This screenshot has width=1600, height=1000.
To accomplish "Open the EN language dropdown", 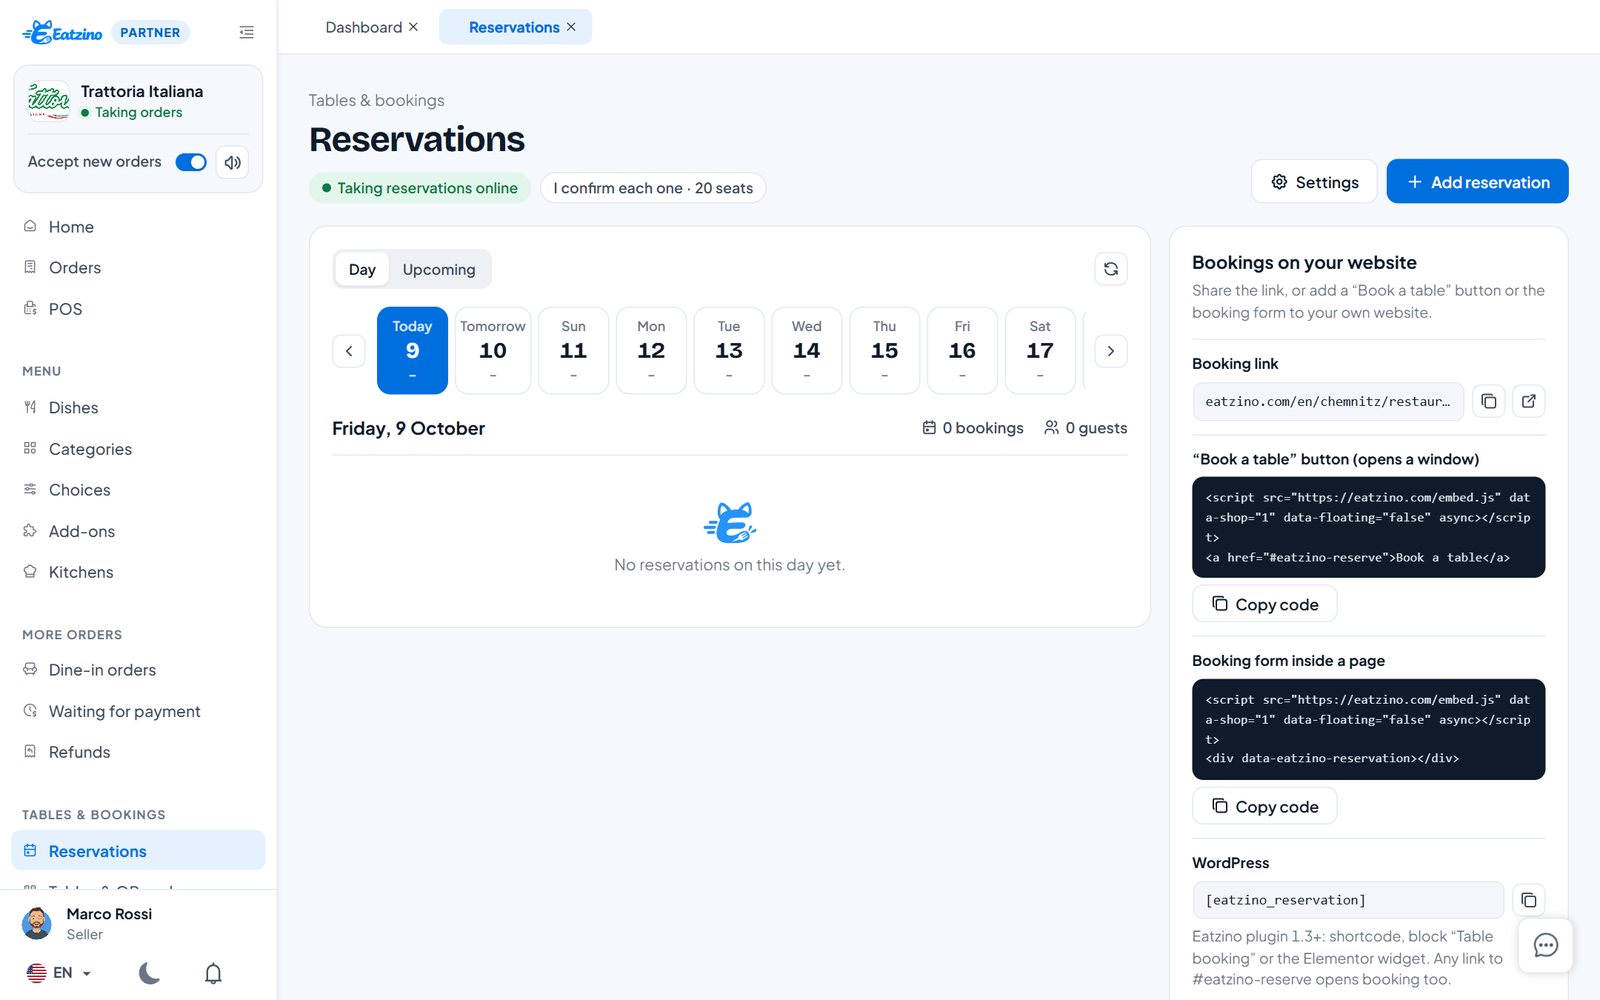I will pos(59,973).
